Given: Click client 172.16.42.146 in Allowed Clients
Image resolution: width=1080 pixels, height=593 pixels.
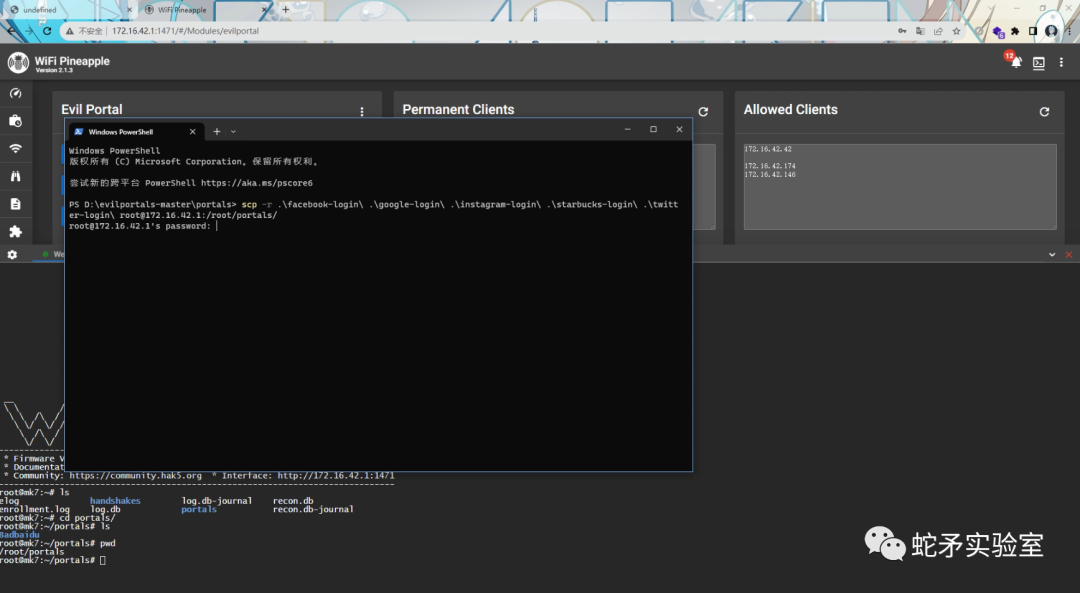Looking at the screenshot, I should [x=770, y=175].
